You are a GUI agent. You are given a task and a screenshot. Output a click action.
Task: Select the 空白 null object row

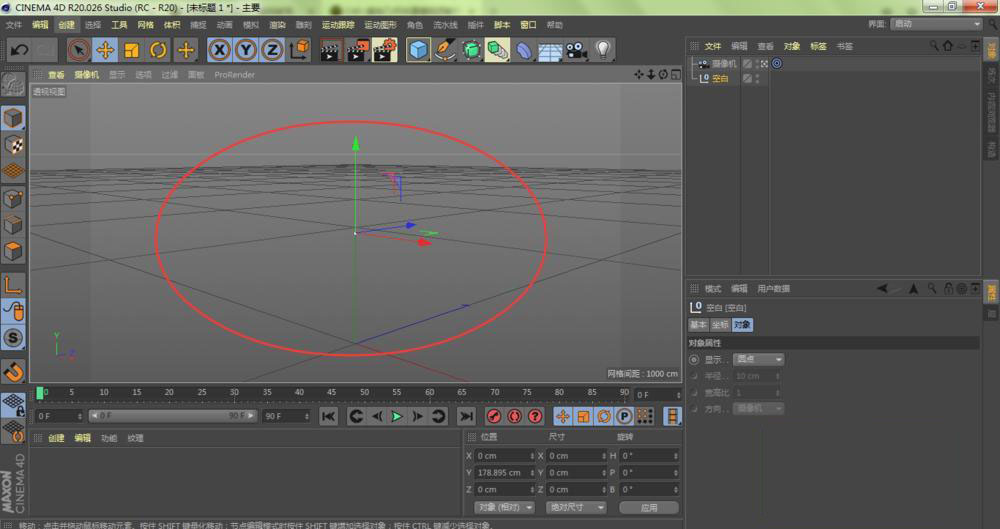pyautogui.click(x=720, y=78)
